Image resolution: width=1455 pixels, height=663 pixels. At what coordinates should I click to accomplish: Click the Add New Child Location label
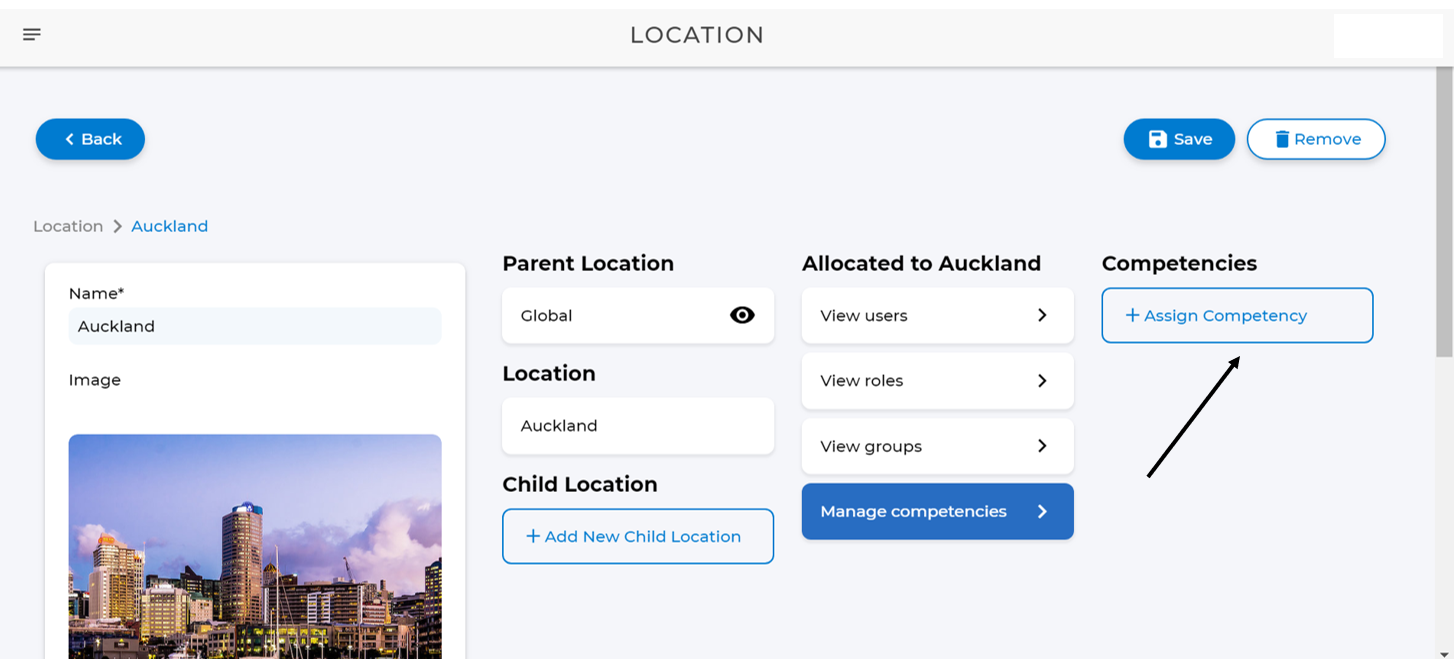click(643, 536)
